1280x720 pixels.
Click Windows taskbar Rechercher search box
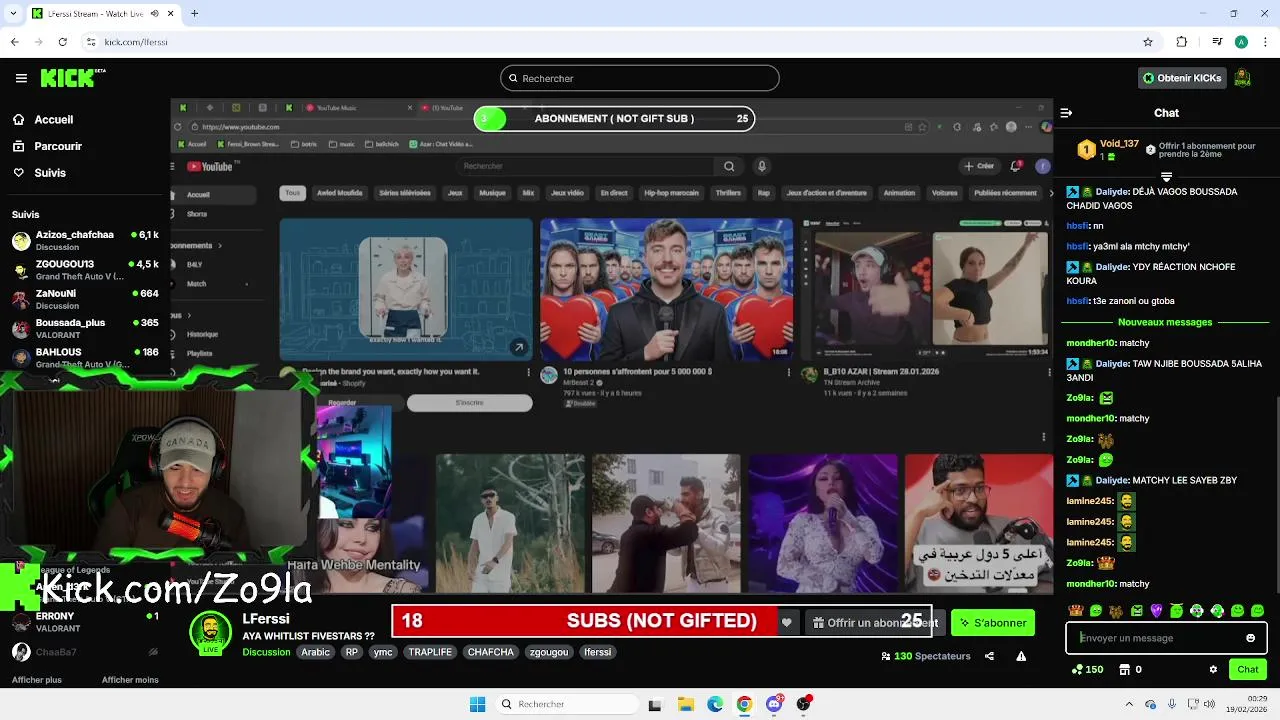click(568, 704)
